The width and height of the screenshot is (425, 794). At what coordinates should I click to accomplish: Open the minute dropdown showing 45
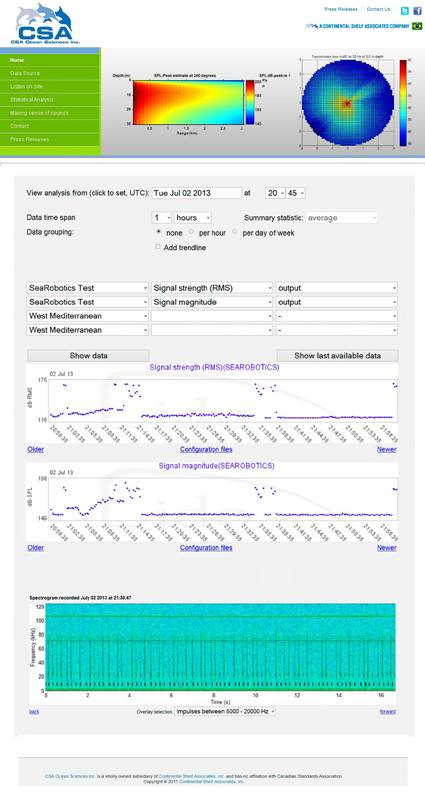(x=295, y=193)
